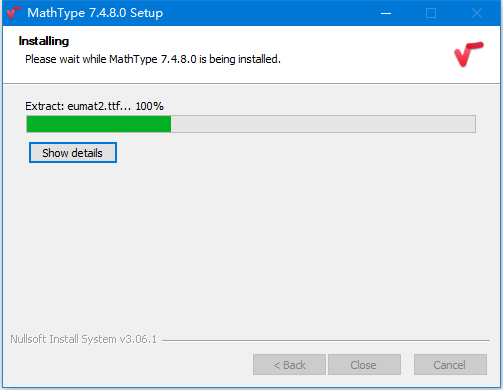Click the greyed-out Back button
This screenshot has height=390, width=503.
click(x=289, y=365)
